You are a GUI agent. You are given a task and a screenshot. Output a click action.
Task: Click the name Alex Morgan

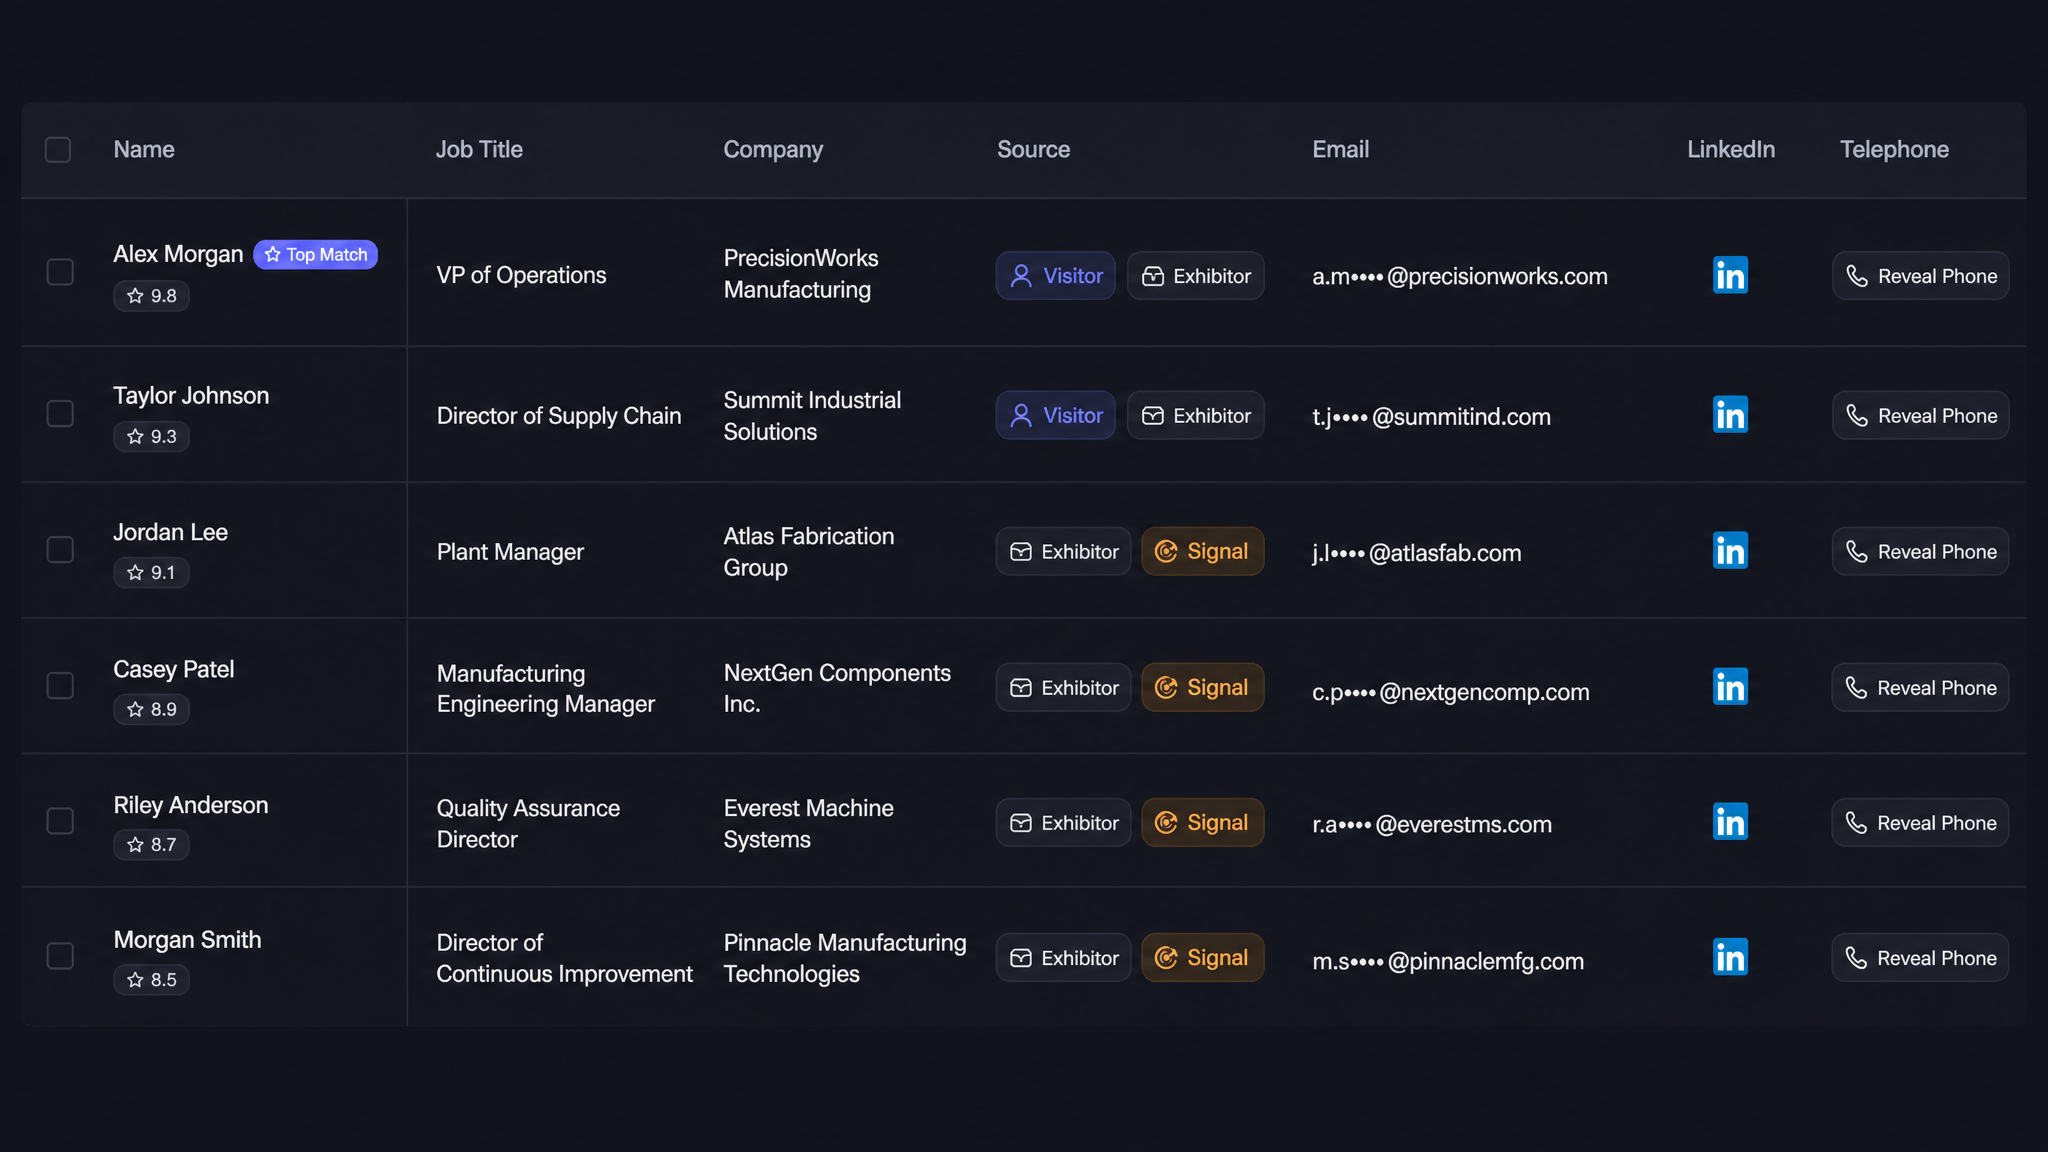click(178, 254)
